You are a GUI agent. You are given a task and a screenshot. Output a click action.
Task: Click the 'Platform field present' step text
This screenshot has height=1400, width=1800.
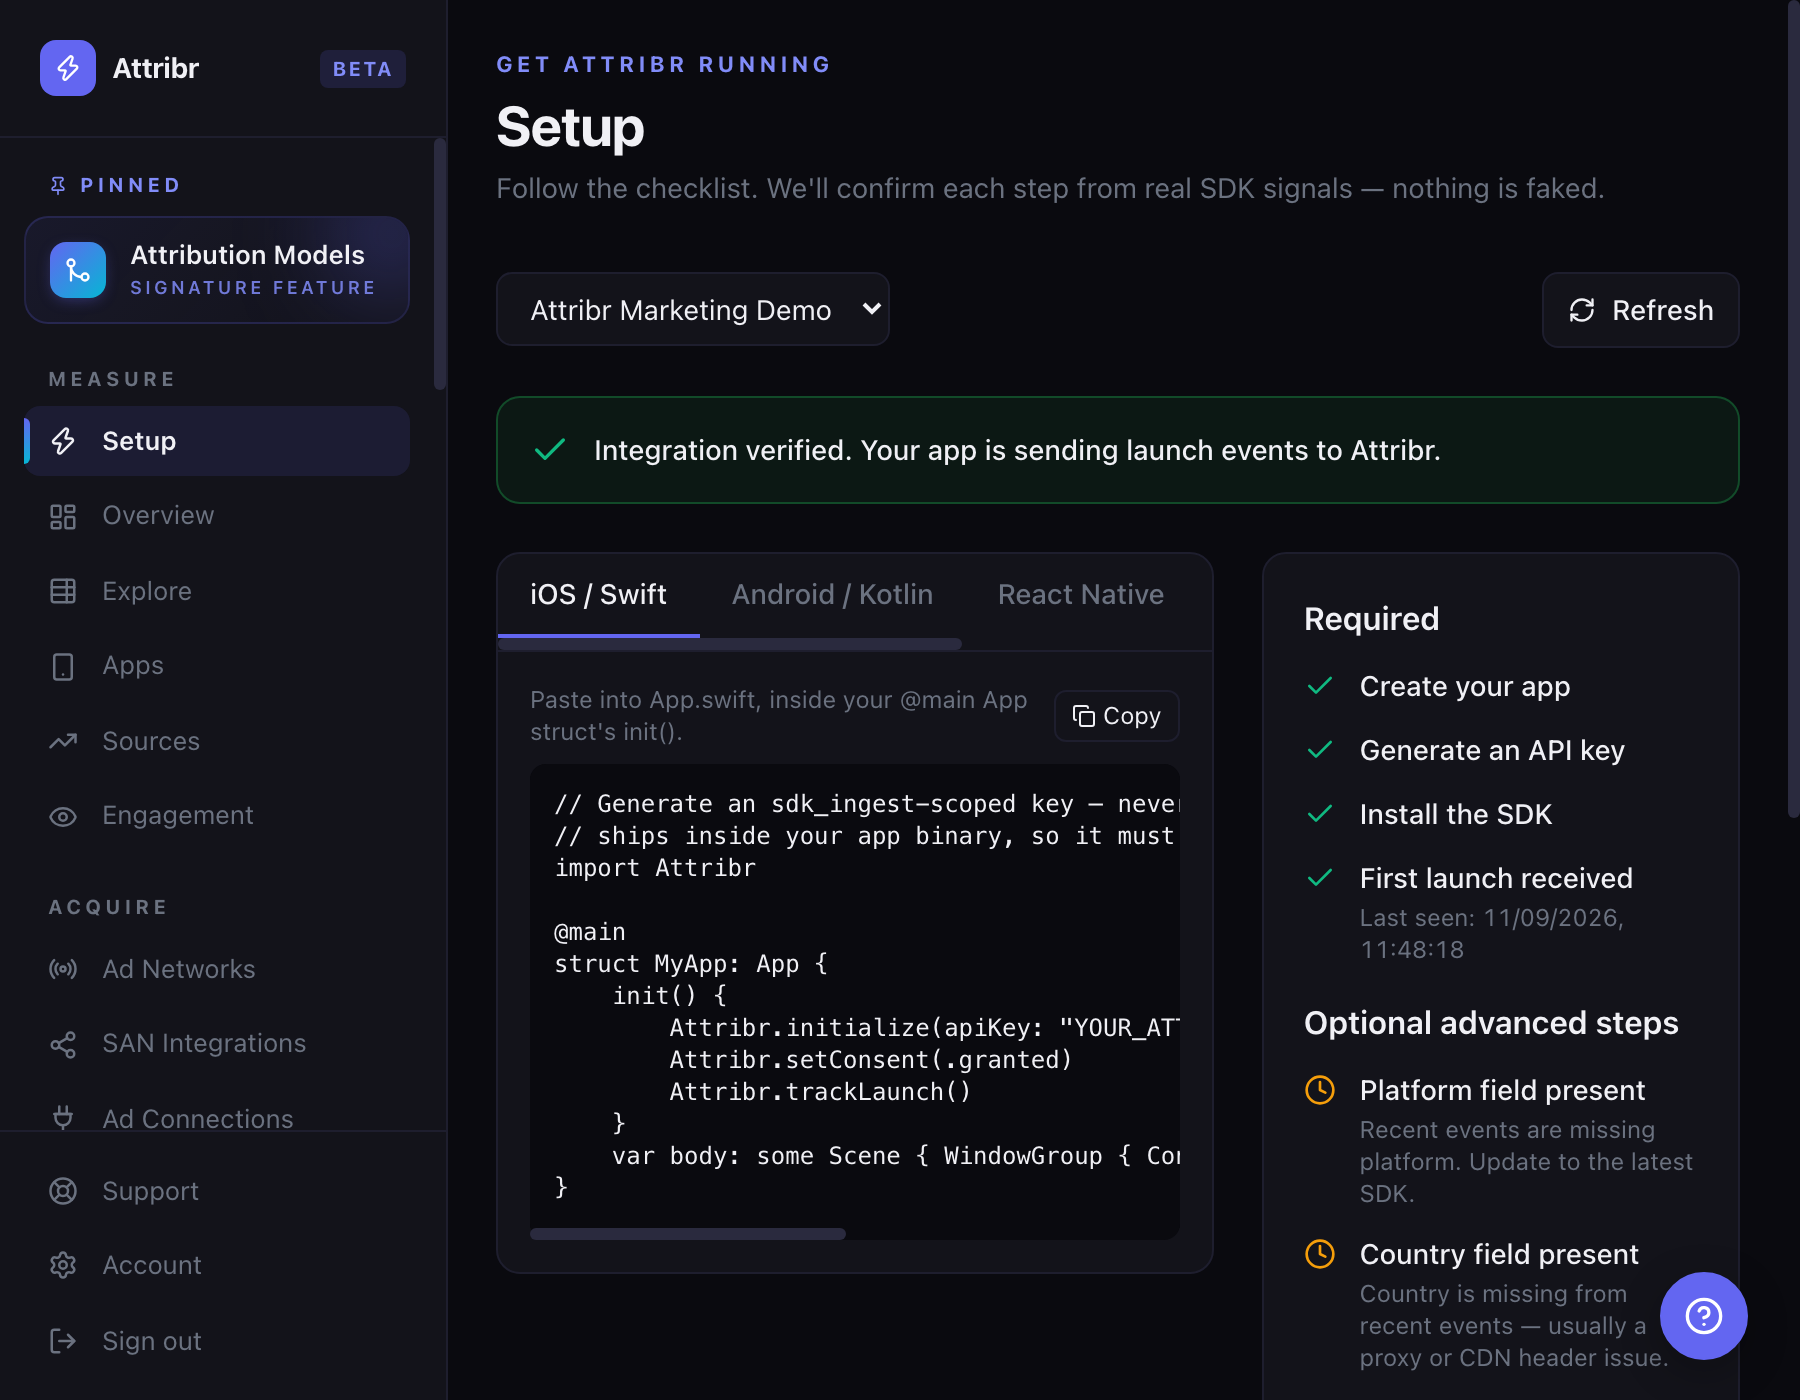[x=1502, y=1090]
